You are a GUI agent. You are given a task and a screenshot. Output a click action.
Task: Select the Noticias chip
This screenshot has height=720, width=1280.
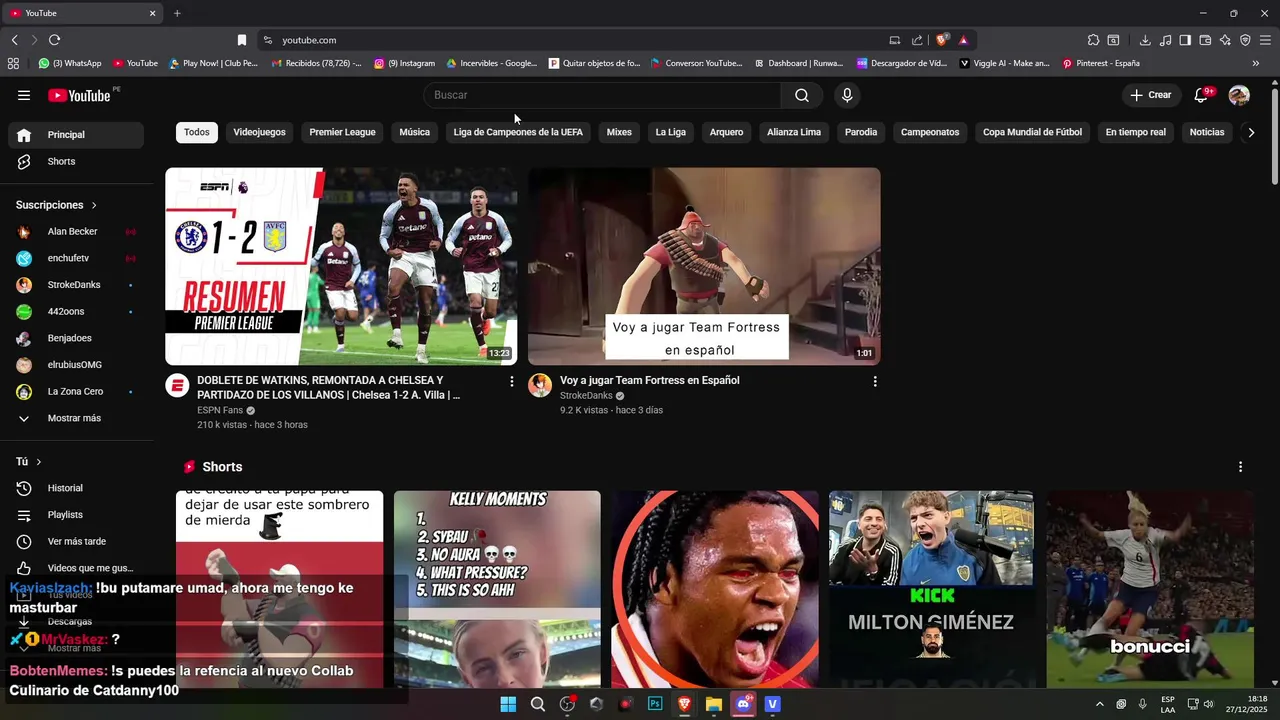click(x=1207, y=132)
